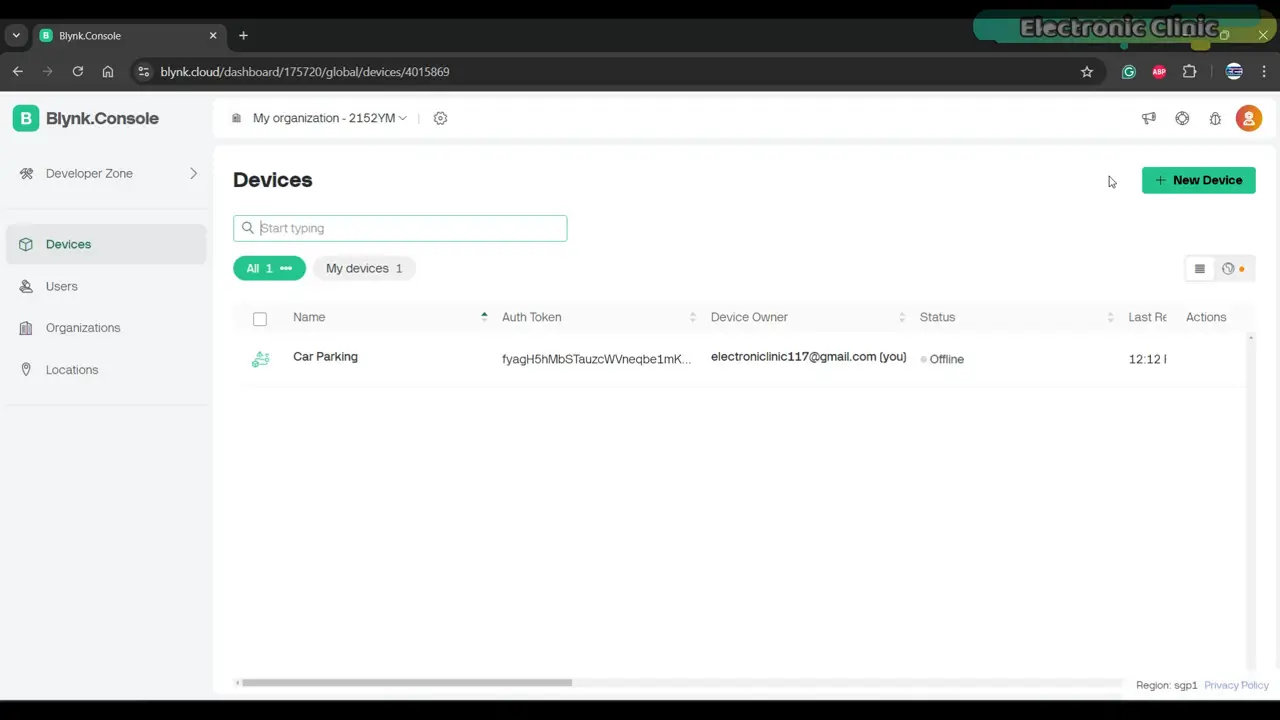Sort by Name column arrows
The image size is (1280, 720).
click(x=484, y=317)
